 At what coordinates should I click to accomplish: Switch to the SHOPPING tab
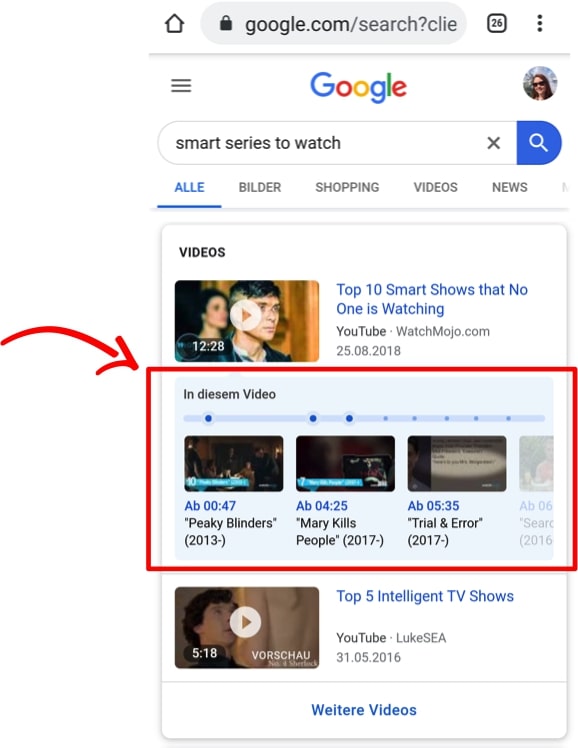[347, 187]
